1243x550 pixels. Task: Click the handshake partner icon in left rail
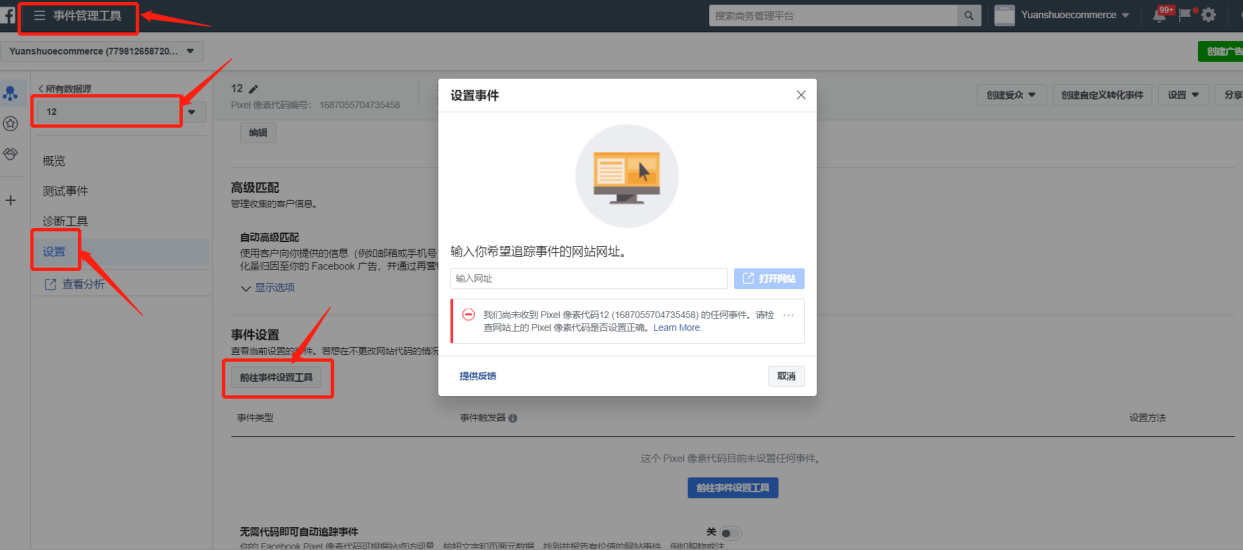coord(11,154)
